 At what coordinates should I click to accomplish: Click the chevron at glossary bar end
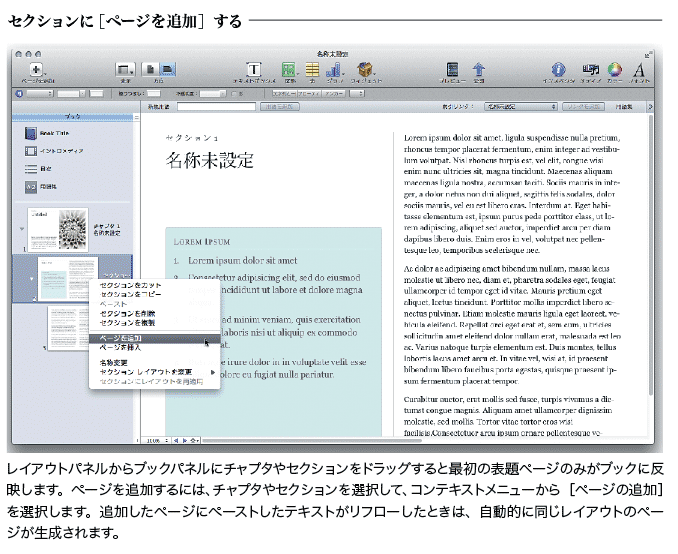(x=649, y=106)
